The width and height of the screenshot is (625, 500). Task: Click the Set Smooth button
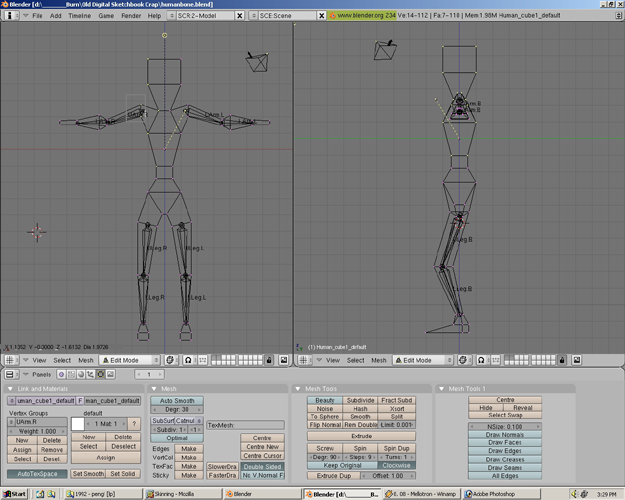click(x=88, y=474)
